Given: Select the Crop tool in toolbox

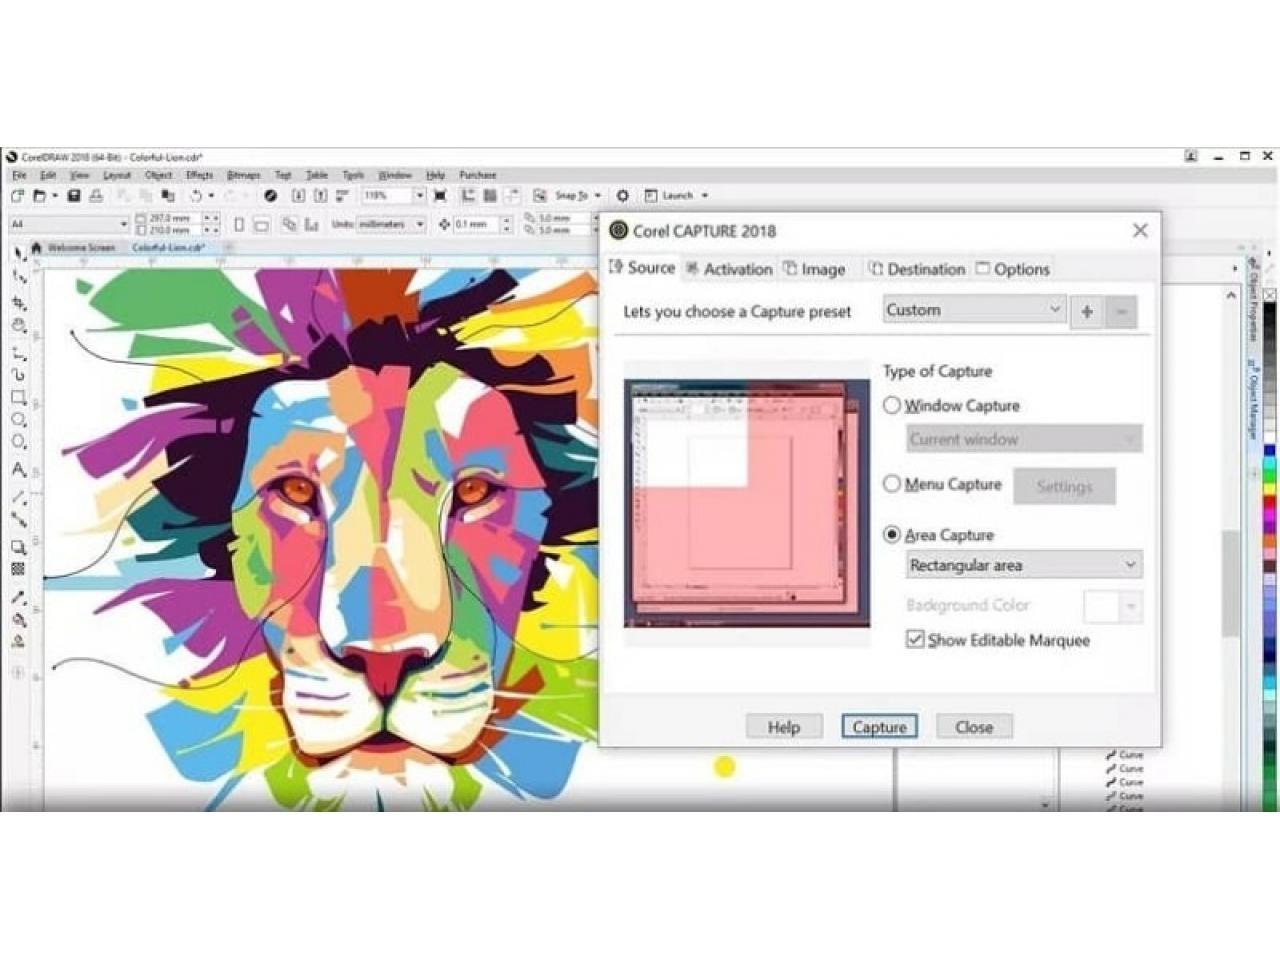Looking at the screenshot, I should [x=18, y=302].
